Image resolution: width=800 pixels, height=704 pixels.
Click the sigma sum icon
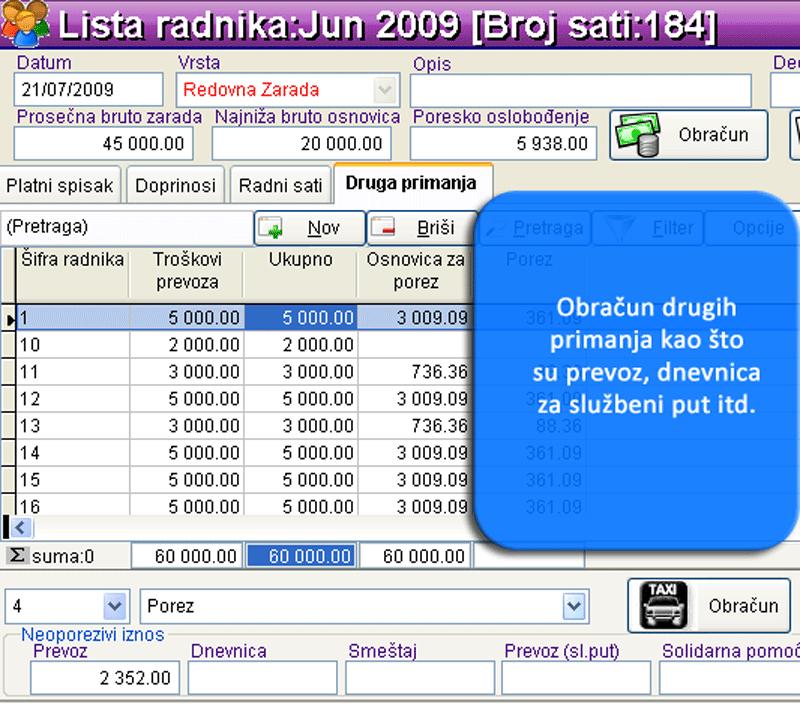[x=17, y=556]
